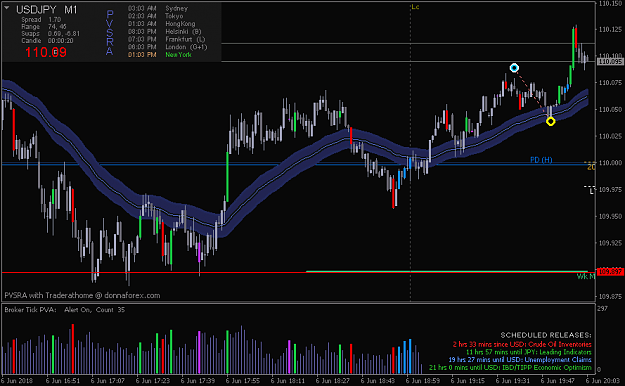The height and width of the screenshot is (386, 625).
Task: Click the red 109.897 price tag
Action: tap(610, 272)
